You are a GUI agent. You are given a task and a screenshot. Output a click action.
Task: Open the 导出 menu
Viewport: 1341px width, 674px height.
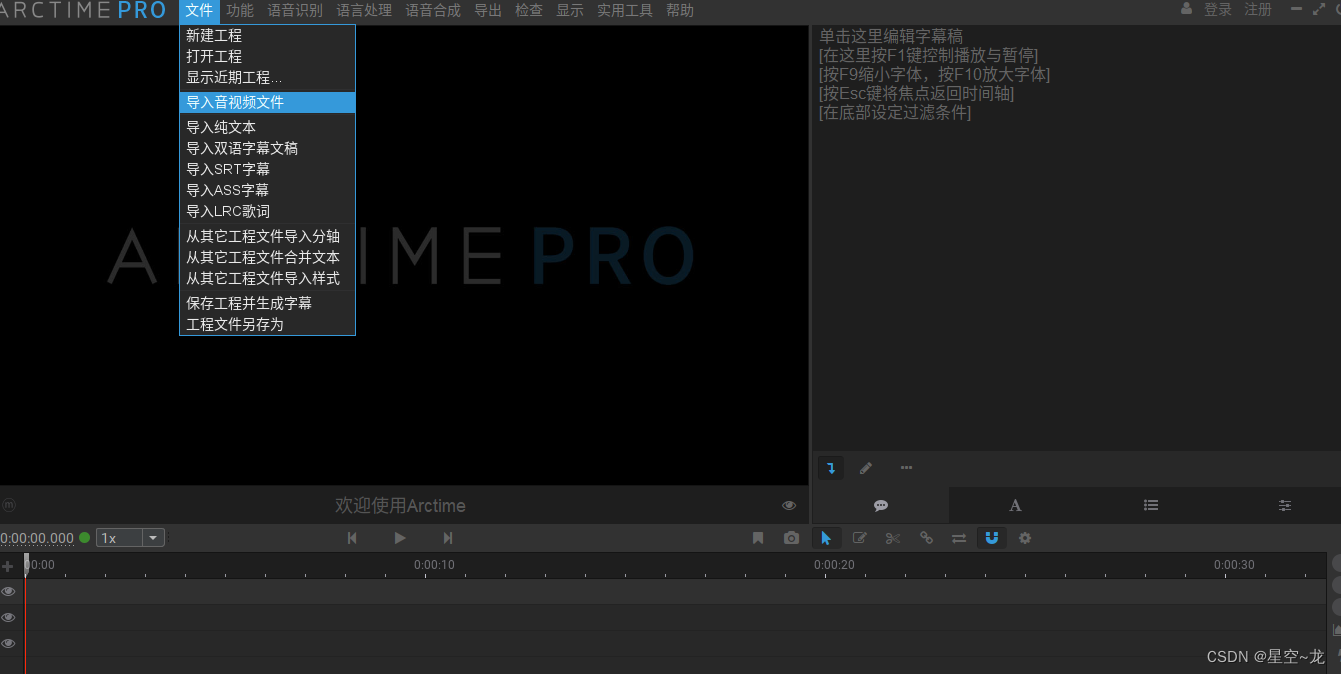[x=488, y=11]
